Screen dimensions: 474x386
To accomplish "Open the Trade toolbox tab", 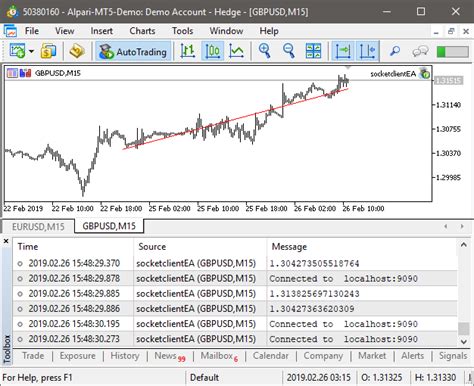I will (x=33, y=356).
